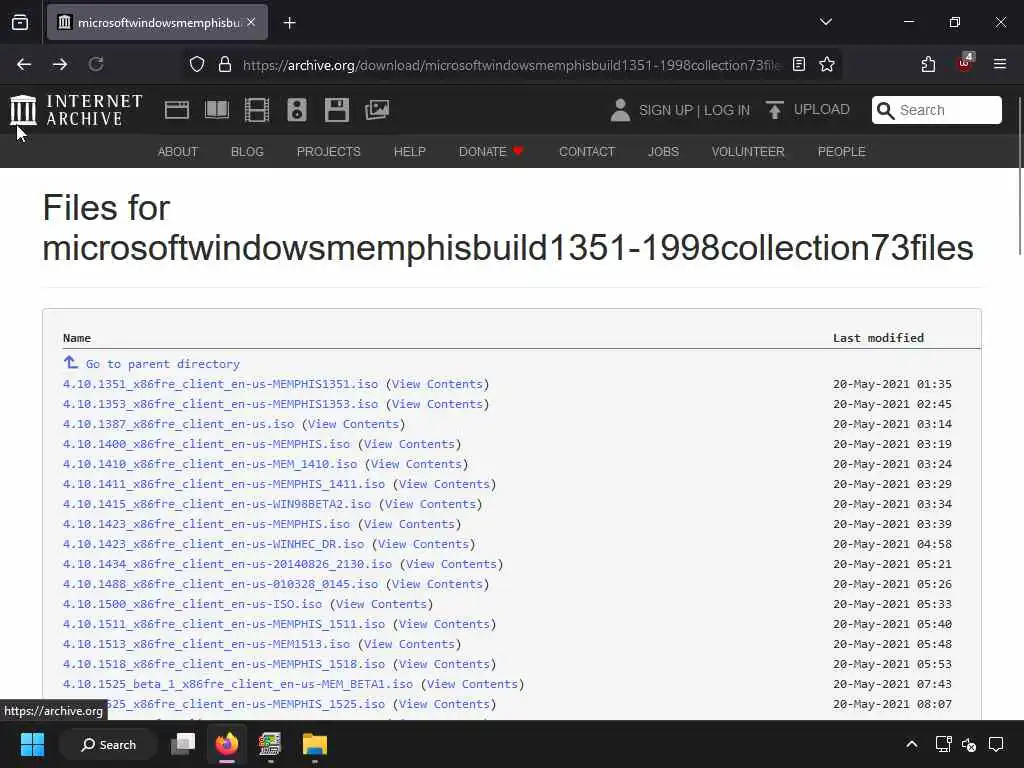
Task: Click the user avatar icon
Action: 620,110
